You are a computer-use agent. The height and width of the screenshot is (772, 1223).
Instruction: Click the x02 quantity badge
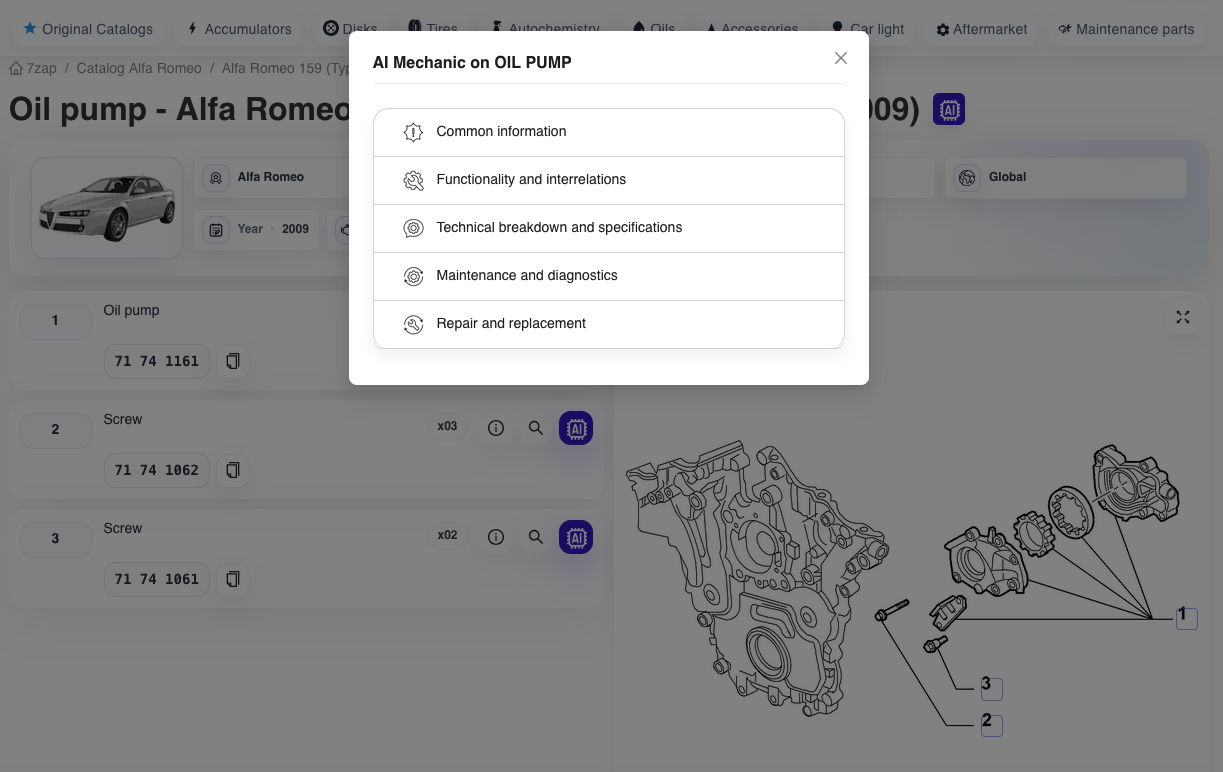tap(447, 536)
